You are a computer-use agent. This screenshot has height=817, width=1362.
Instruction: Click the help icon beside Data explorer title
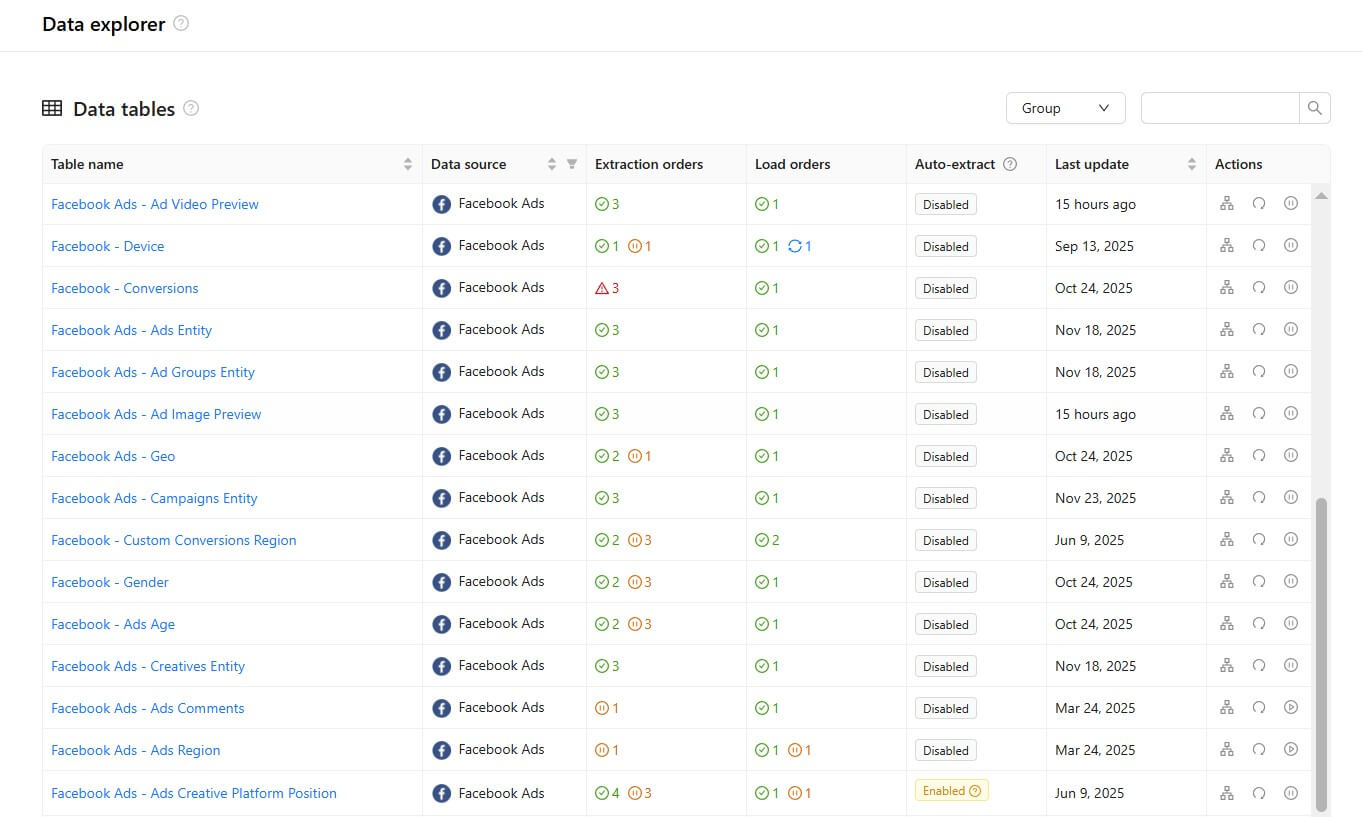[x=181, y=24]
